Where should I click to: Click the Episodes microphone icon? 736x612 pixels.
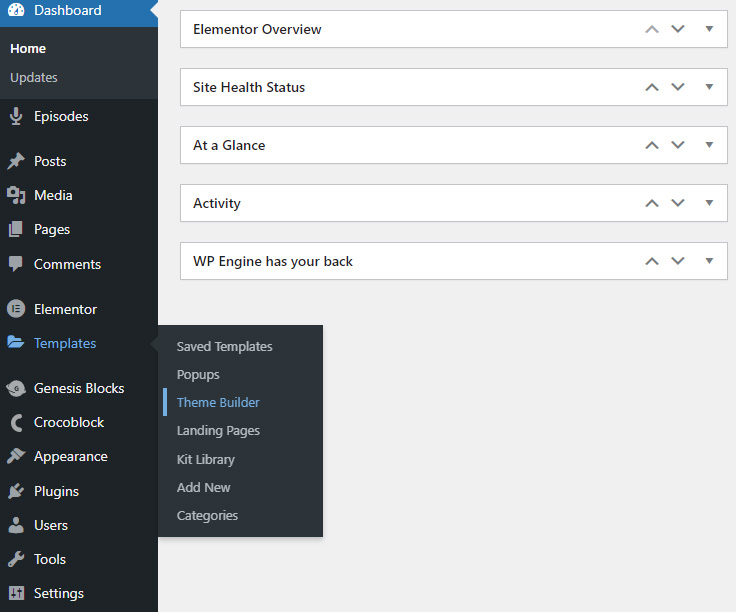pos(16,116)
